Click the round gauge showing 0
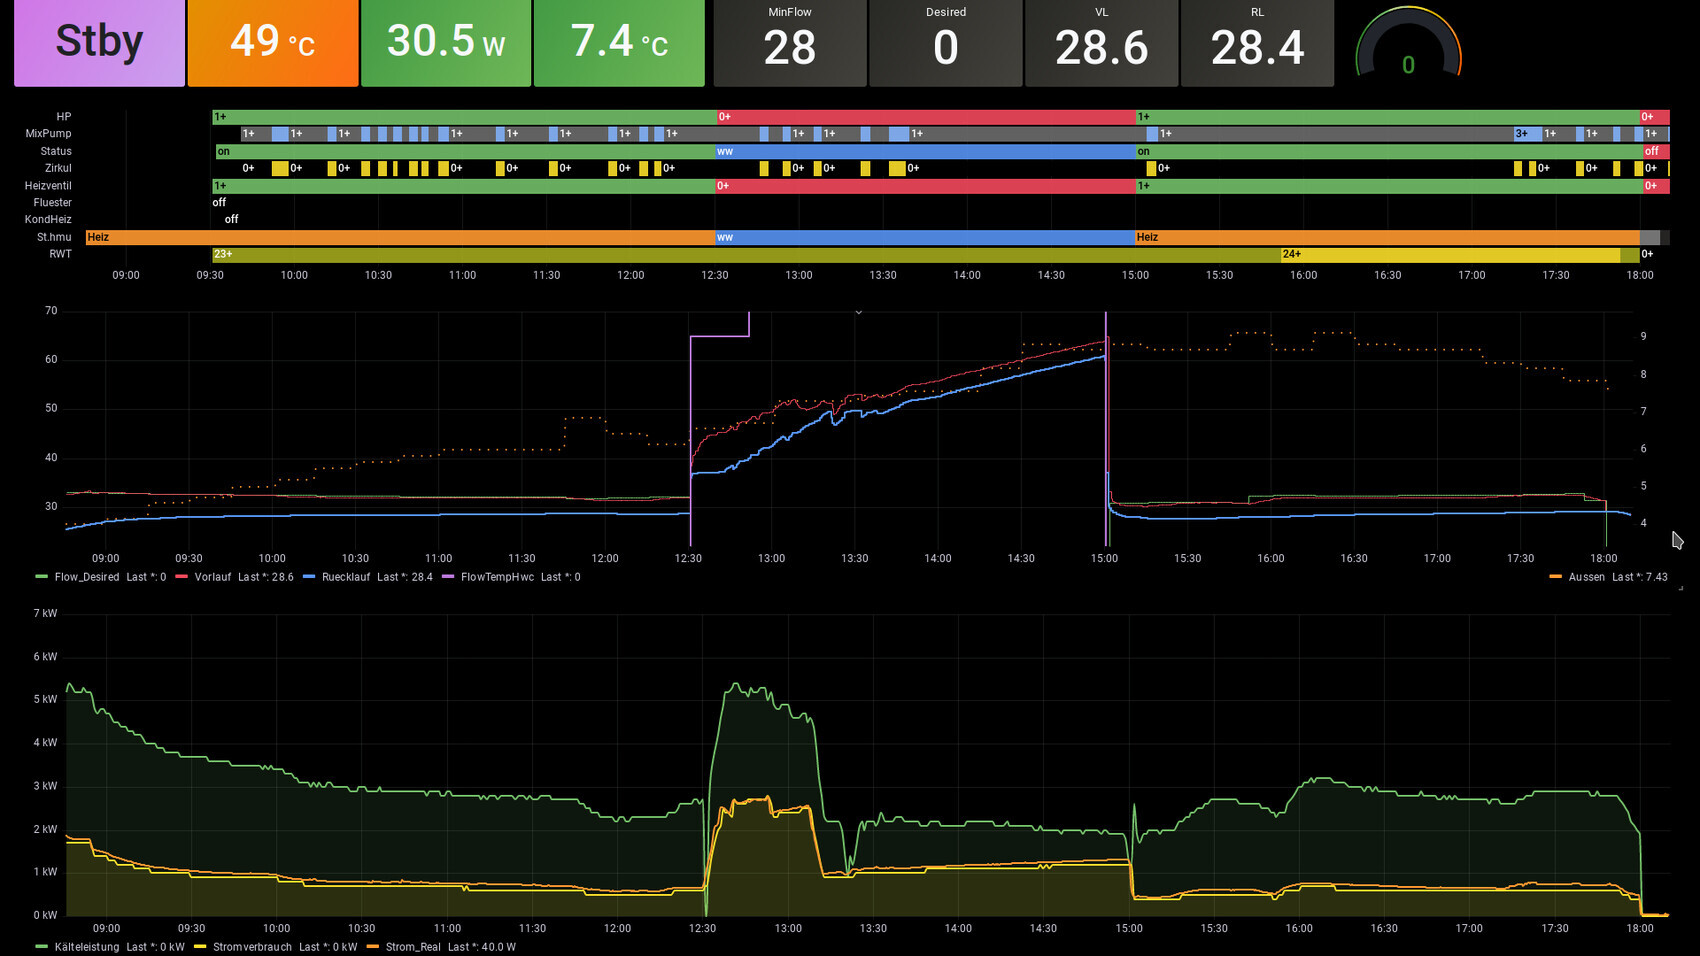 click(x=1408, y=47)
